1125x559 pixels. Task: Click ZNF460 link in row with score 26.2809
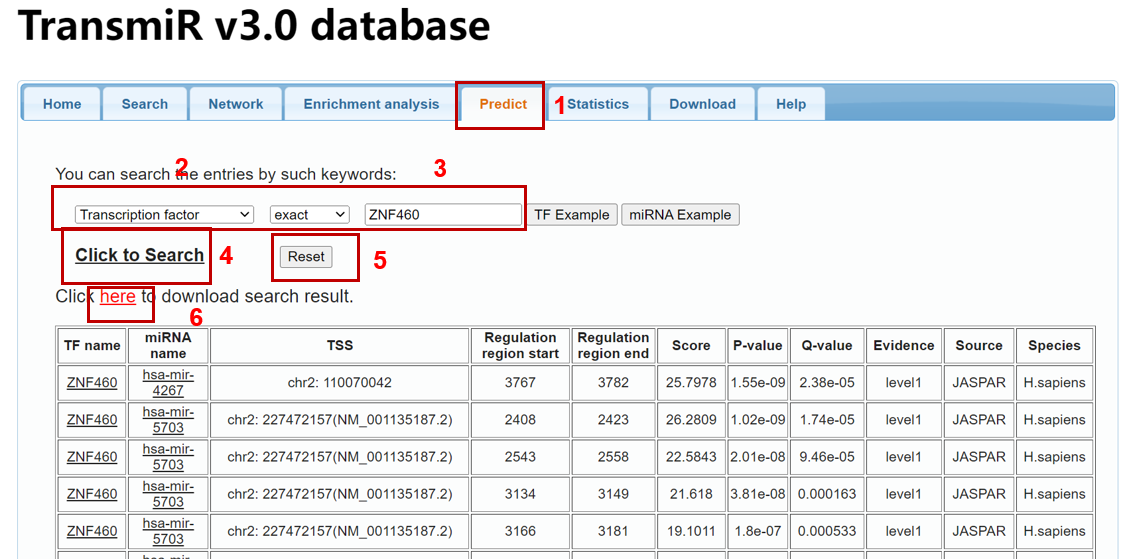coord(92,420)
